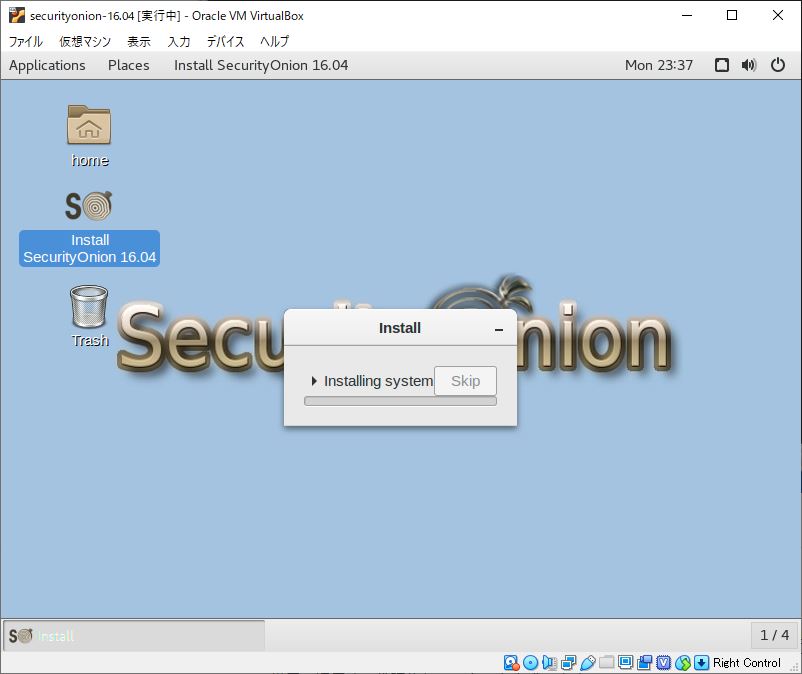The image size is (802, 674).
Task: Click the shared folders status icon
Action: point(607,663)
